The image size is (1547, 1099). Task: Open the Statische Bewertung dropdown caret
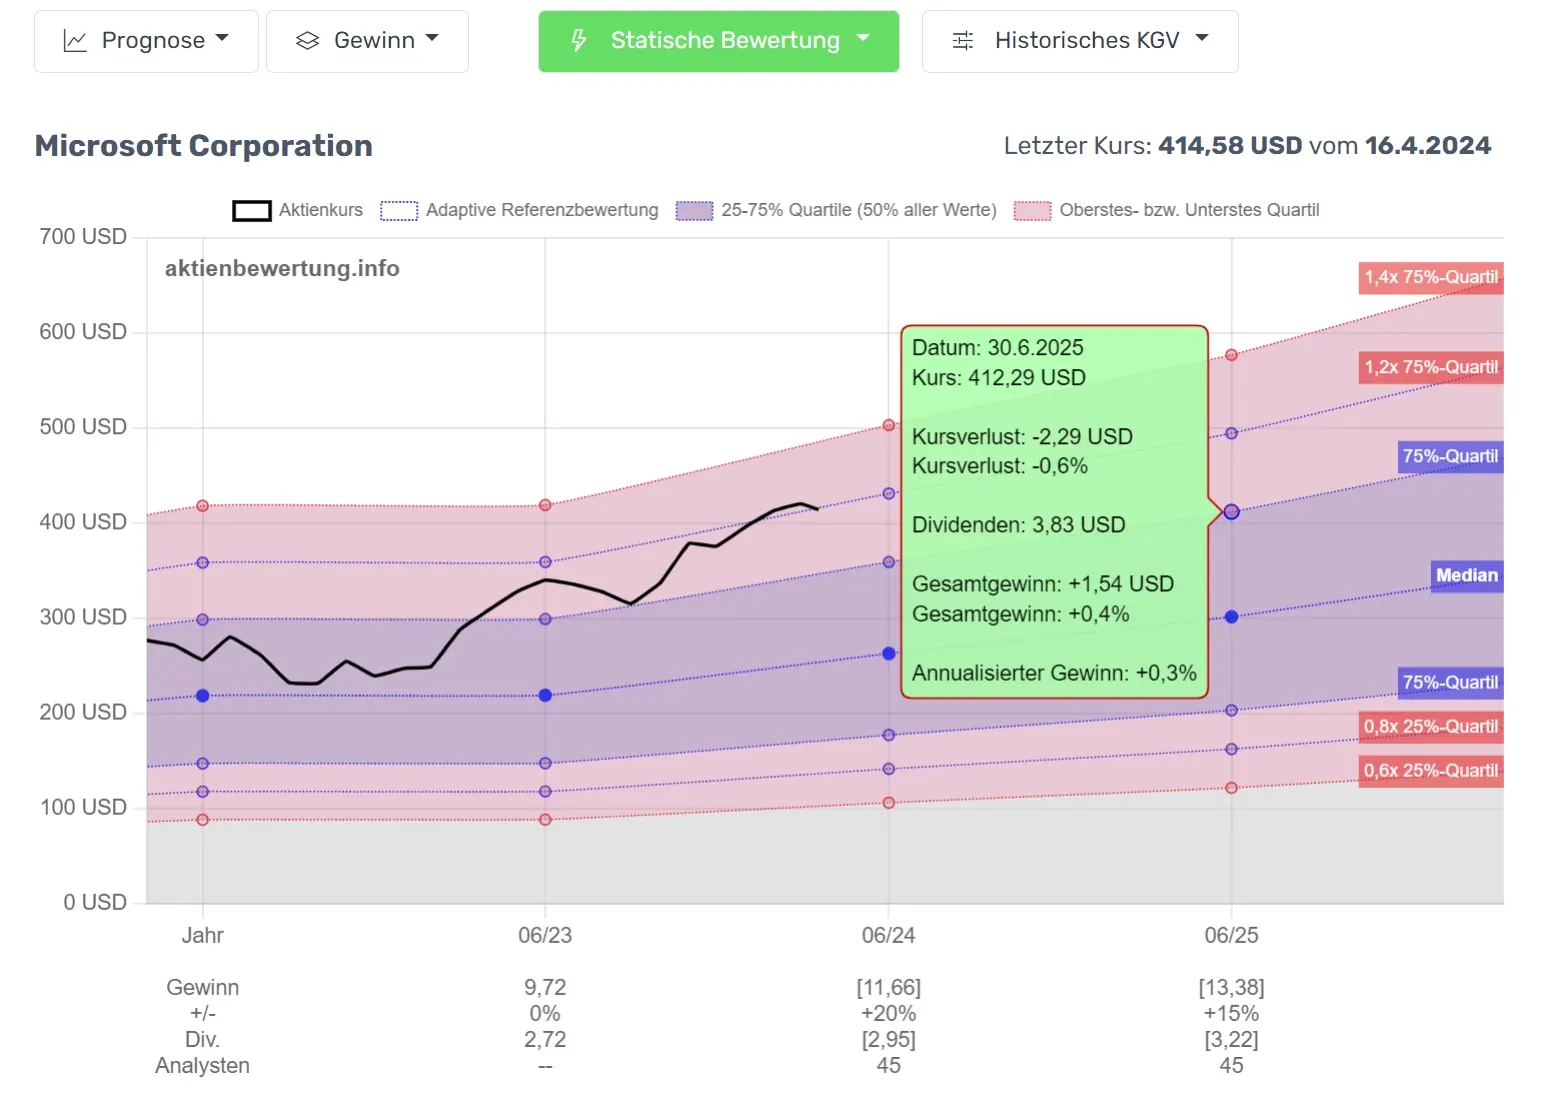(863, 38)
